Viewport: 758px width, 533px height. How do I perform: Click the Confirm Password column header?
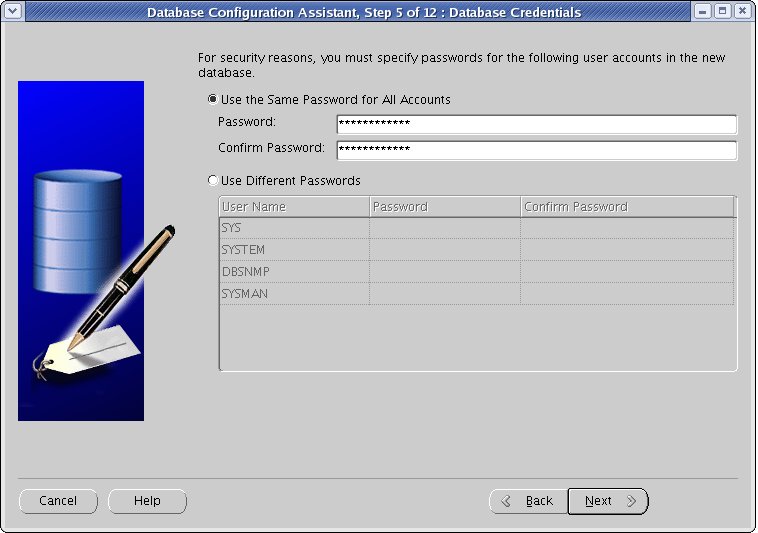[626, 207]
